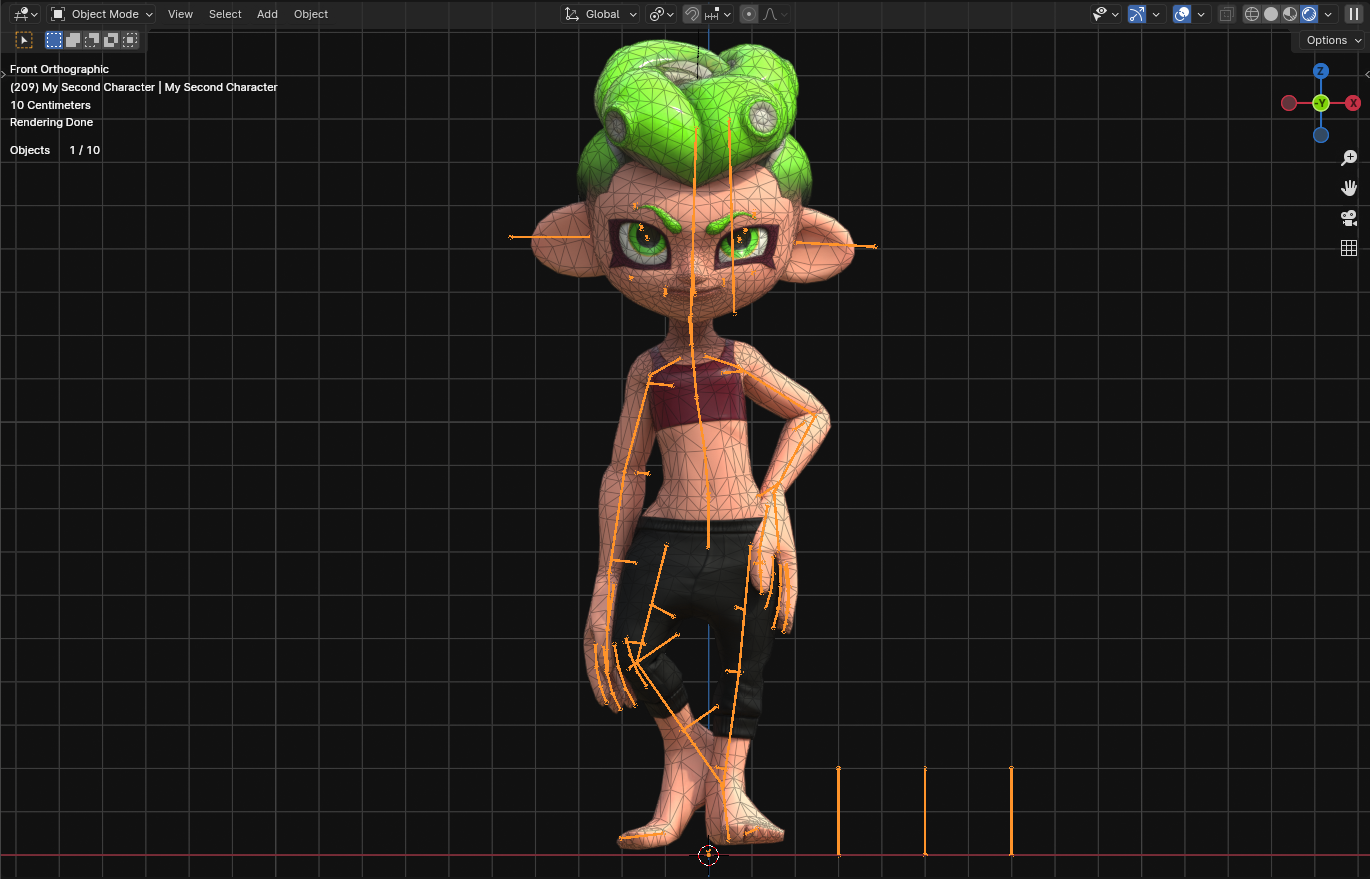Screen dimensions: 1370x879
Task: Click the hand icon to pan the view
Action: click(1349, 187)
